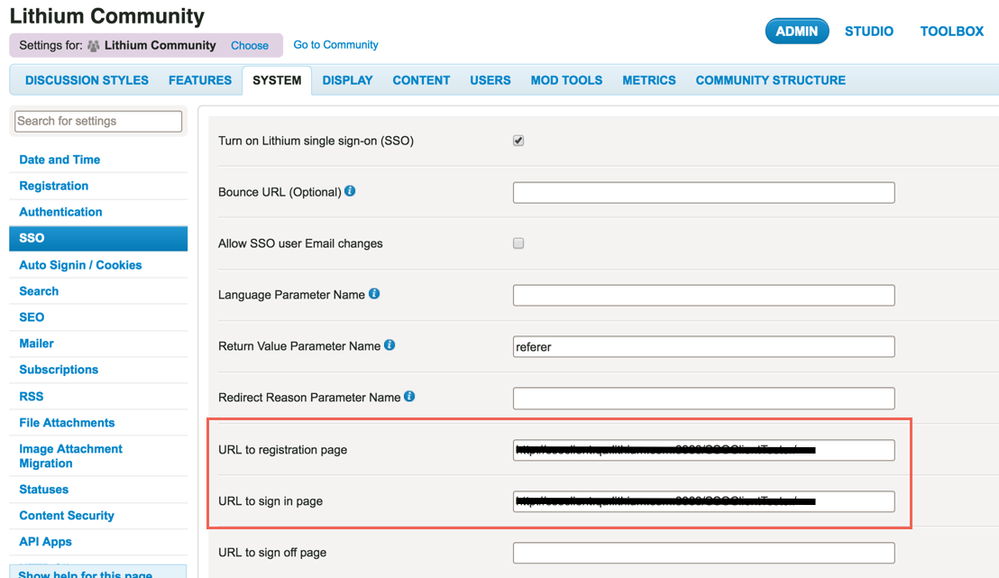Click the Bounce URL info icon

[x=350, y=191]
